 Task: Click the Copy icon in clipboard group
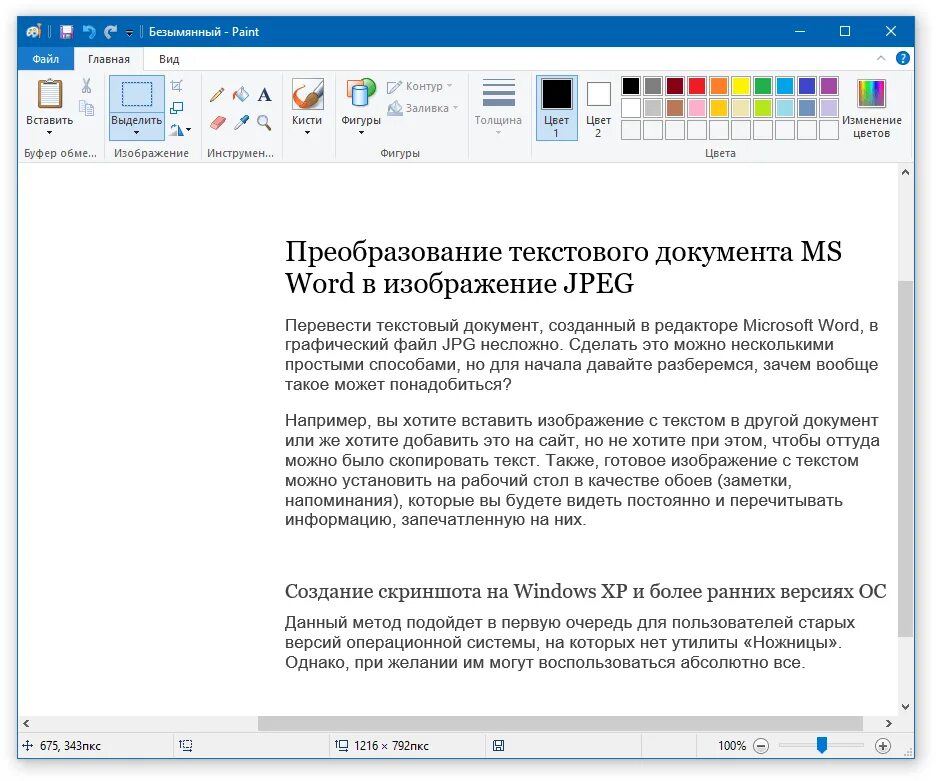click(x=87, y=108)
